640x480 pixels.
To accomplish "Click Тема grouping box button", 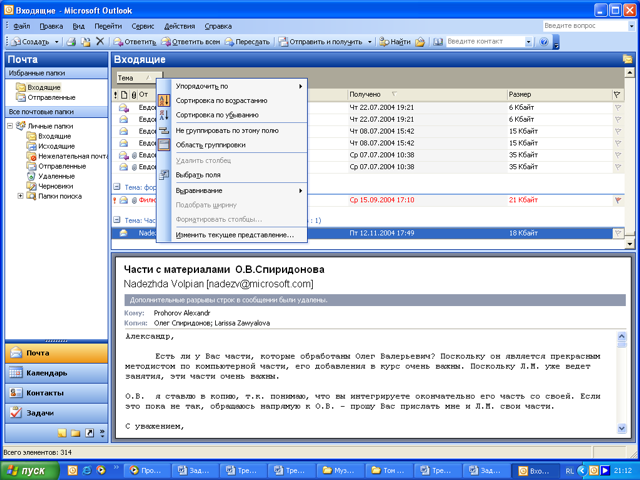I will (x=139, y=78).
